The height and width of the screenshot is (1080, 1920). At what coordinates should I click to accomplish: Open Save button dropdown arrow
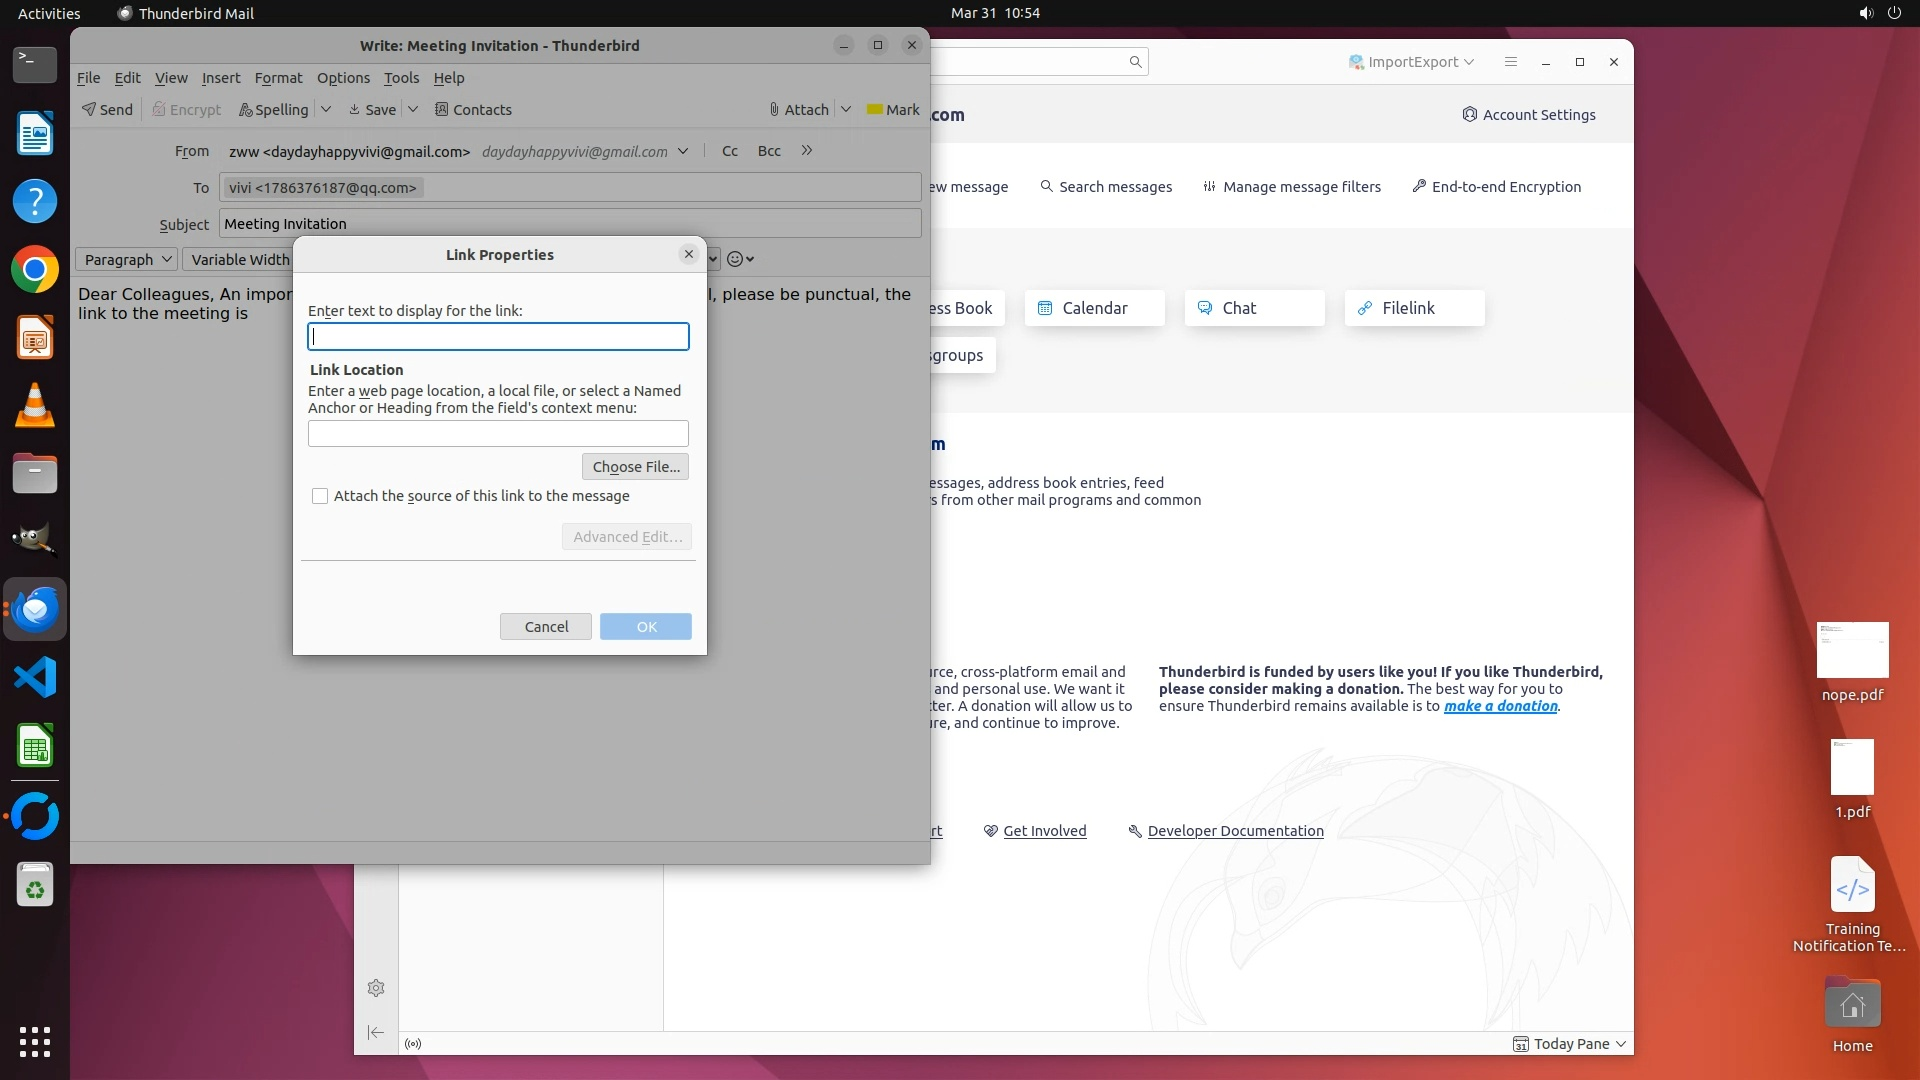tap(412, 110)
